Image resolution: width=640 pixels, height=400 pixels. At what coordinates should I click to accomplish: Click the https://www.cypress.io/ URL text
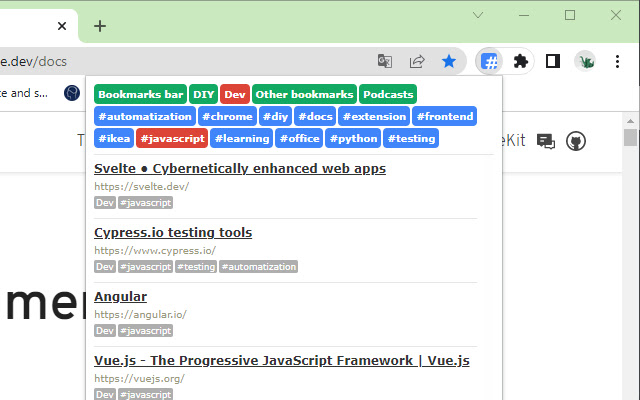(x=155, y=250)
